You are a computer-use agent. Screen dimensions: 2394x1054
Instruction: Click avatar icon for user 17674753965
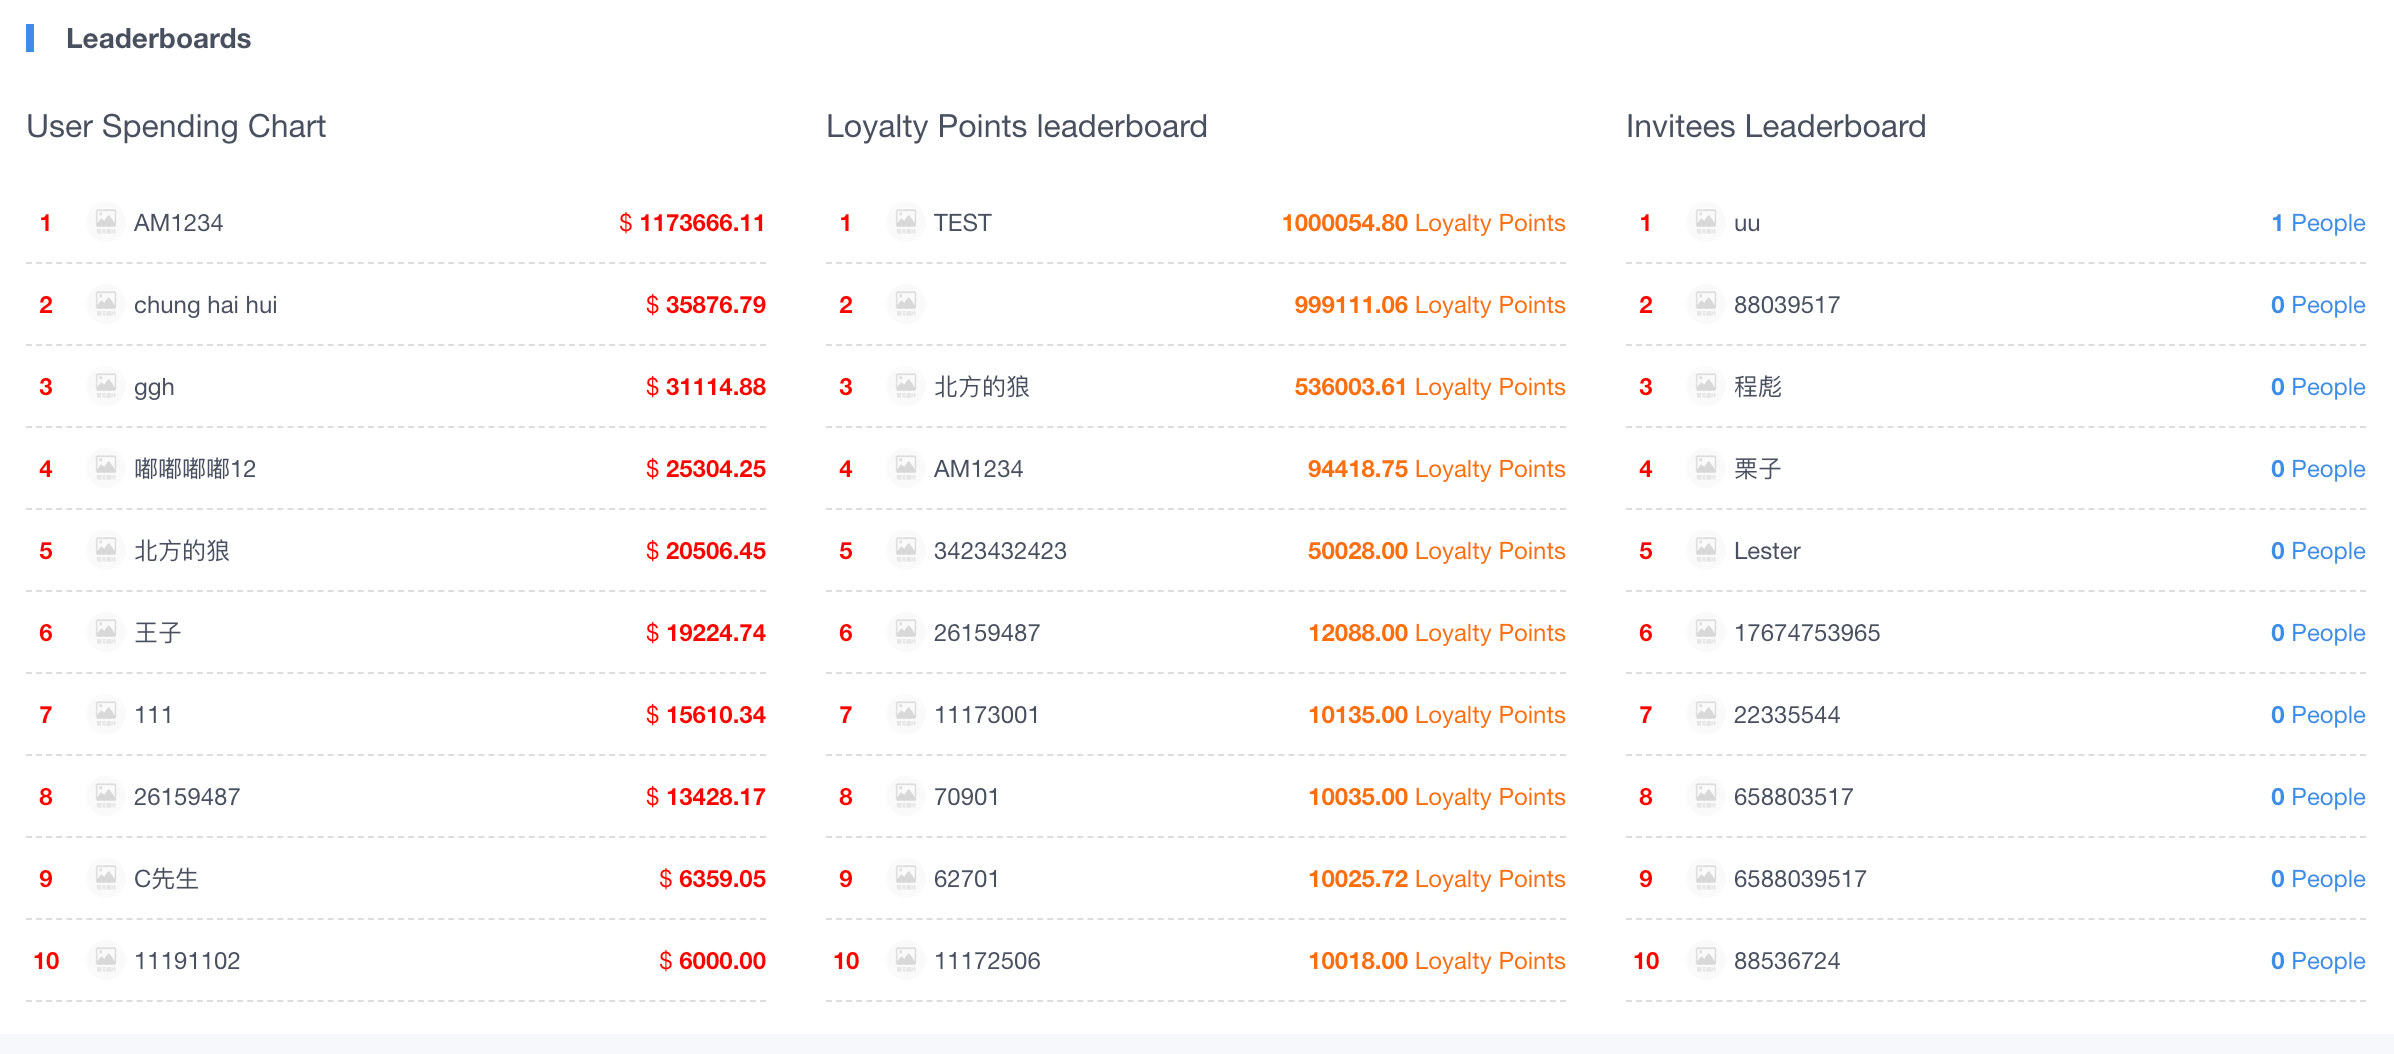click(1705, 631)
